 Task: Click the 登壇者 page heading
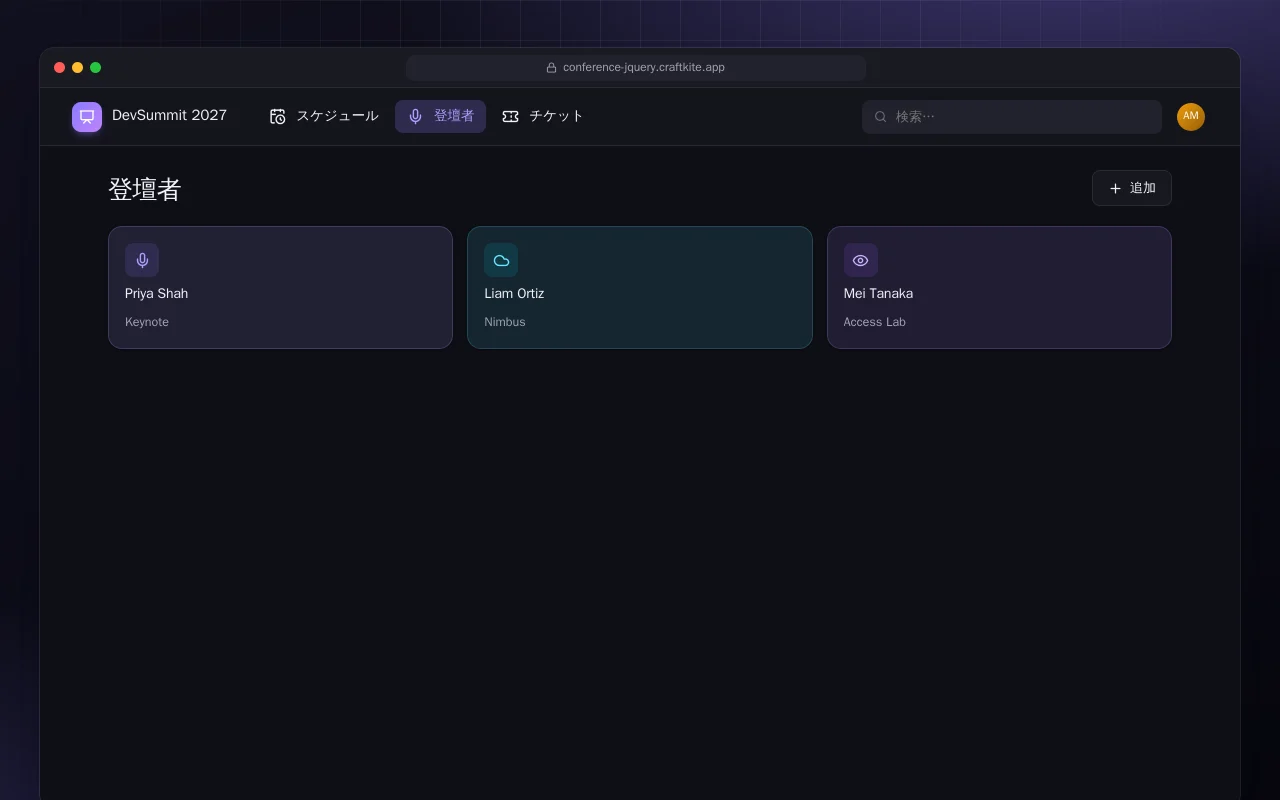(144, 189)
